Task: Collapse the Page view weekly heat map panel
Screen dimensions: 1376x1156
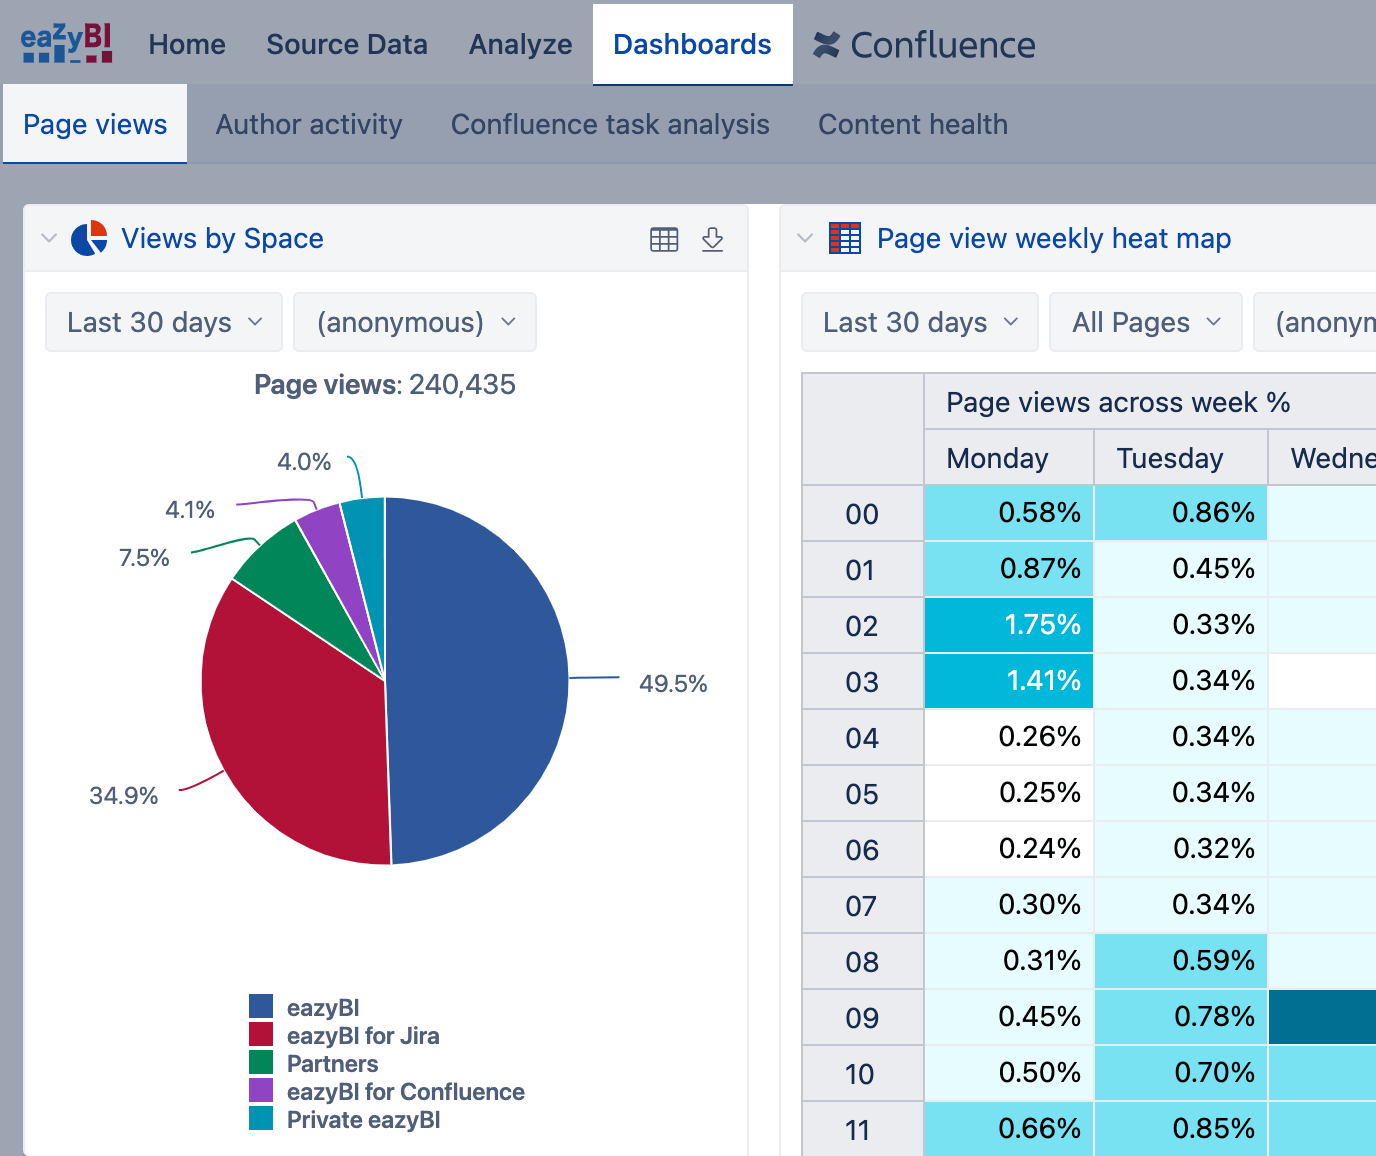Action: [804, 239]
